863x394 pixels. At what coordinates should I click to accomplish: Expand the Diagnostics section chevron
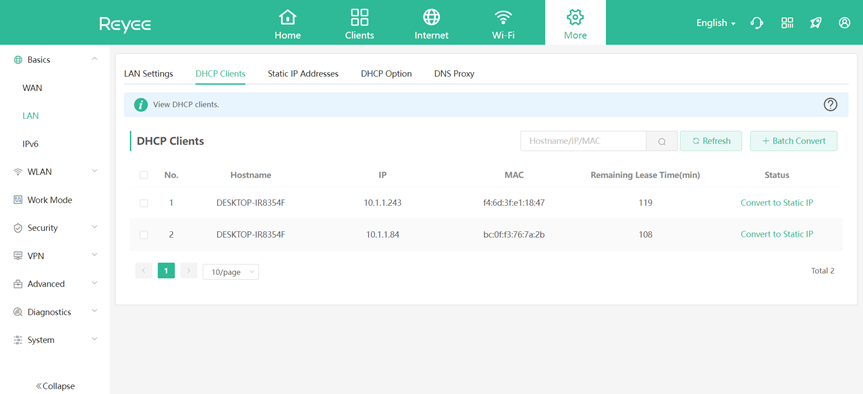point(95,311)
